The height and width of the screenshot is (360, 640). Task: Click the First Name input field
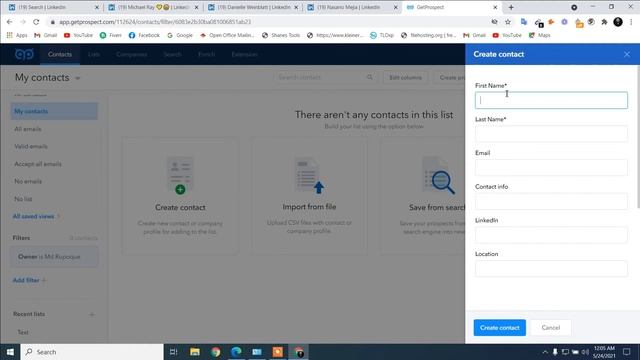pyautogui.click(x=551, y=100)
